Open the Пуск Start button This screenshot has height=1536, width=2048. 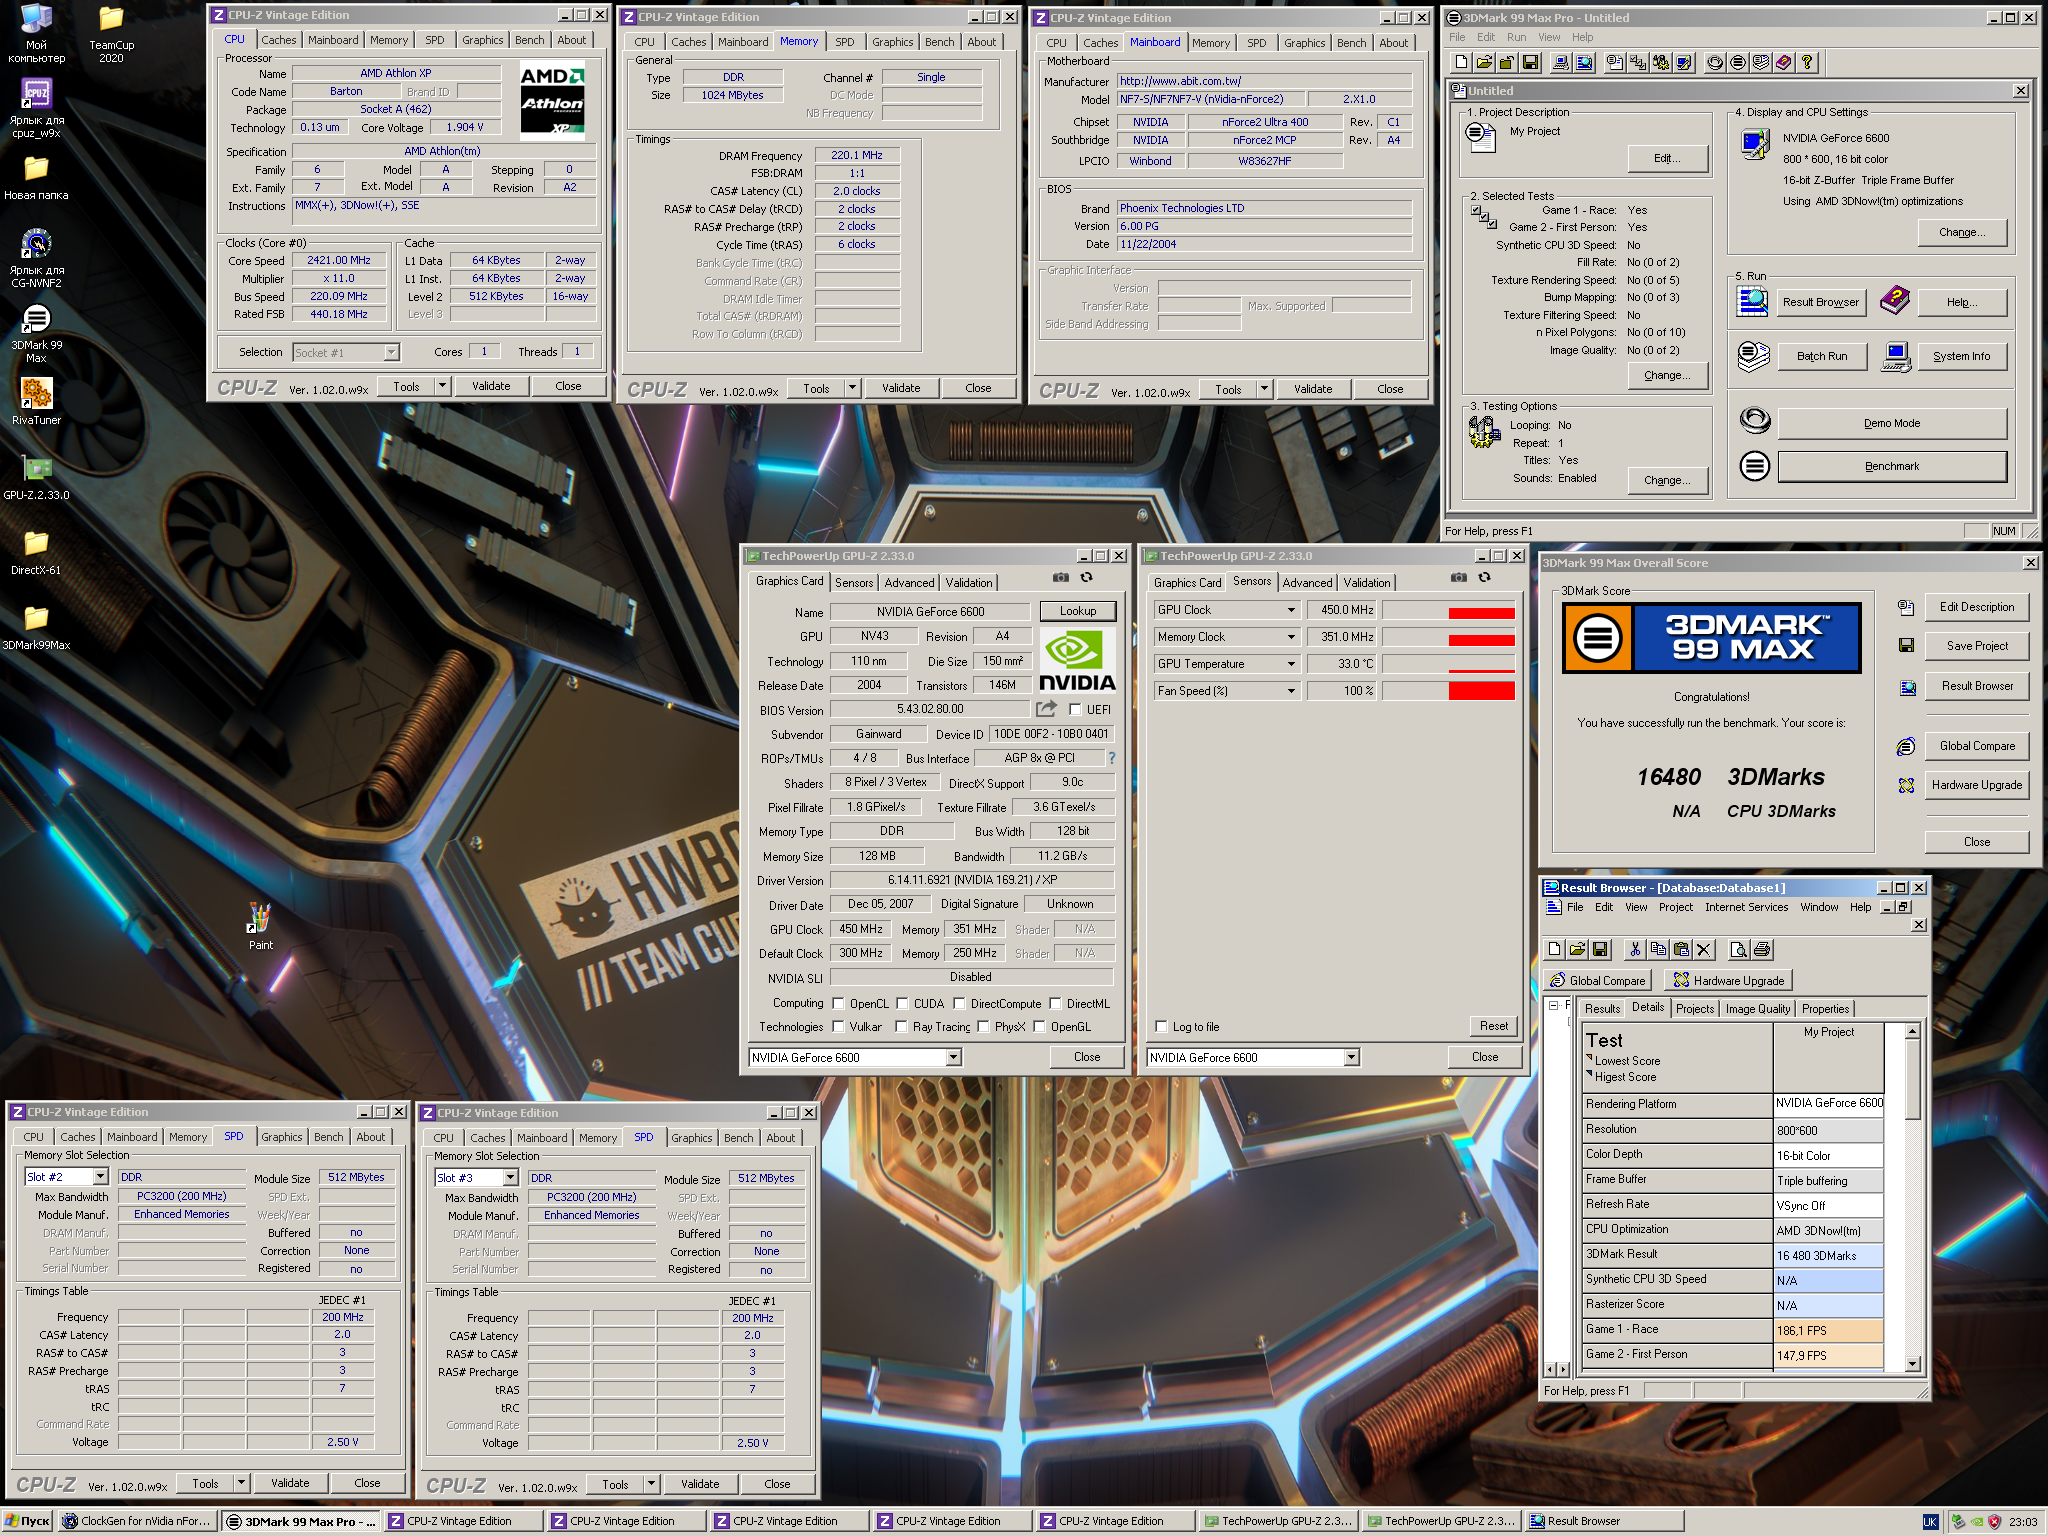[x=28, y=1521]
